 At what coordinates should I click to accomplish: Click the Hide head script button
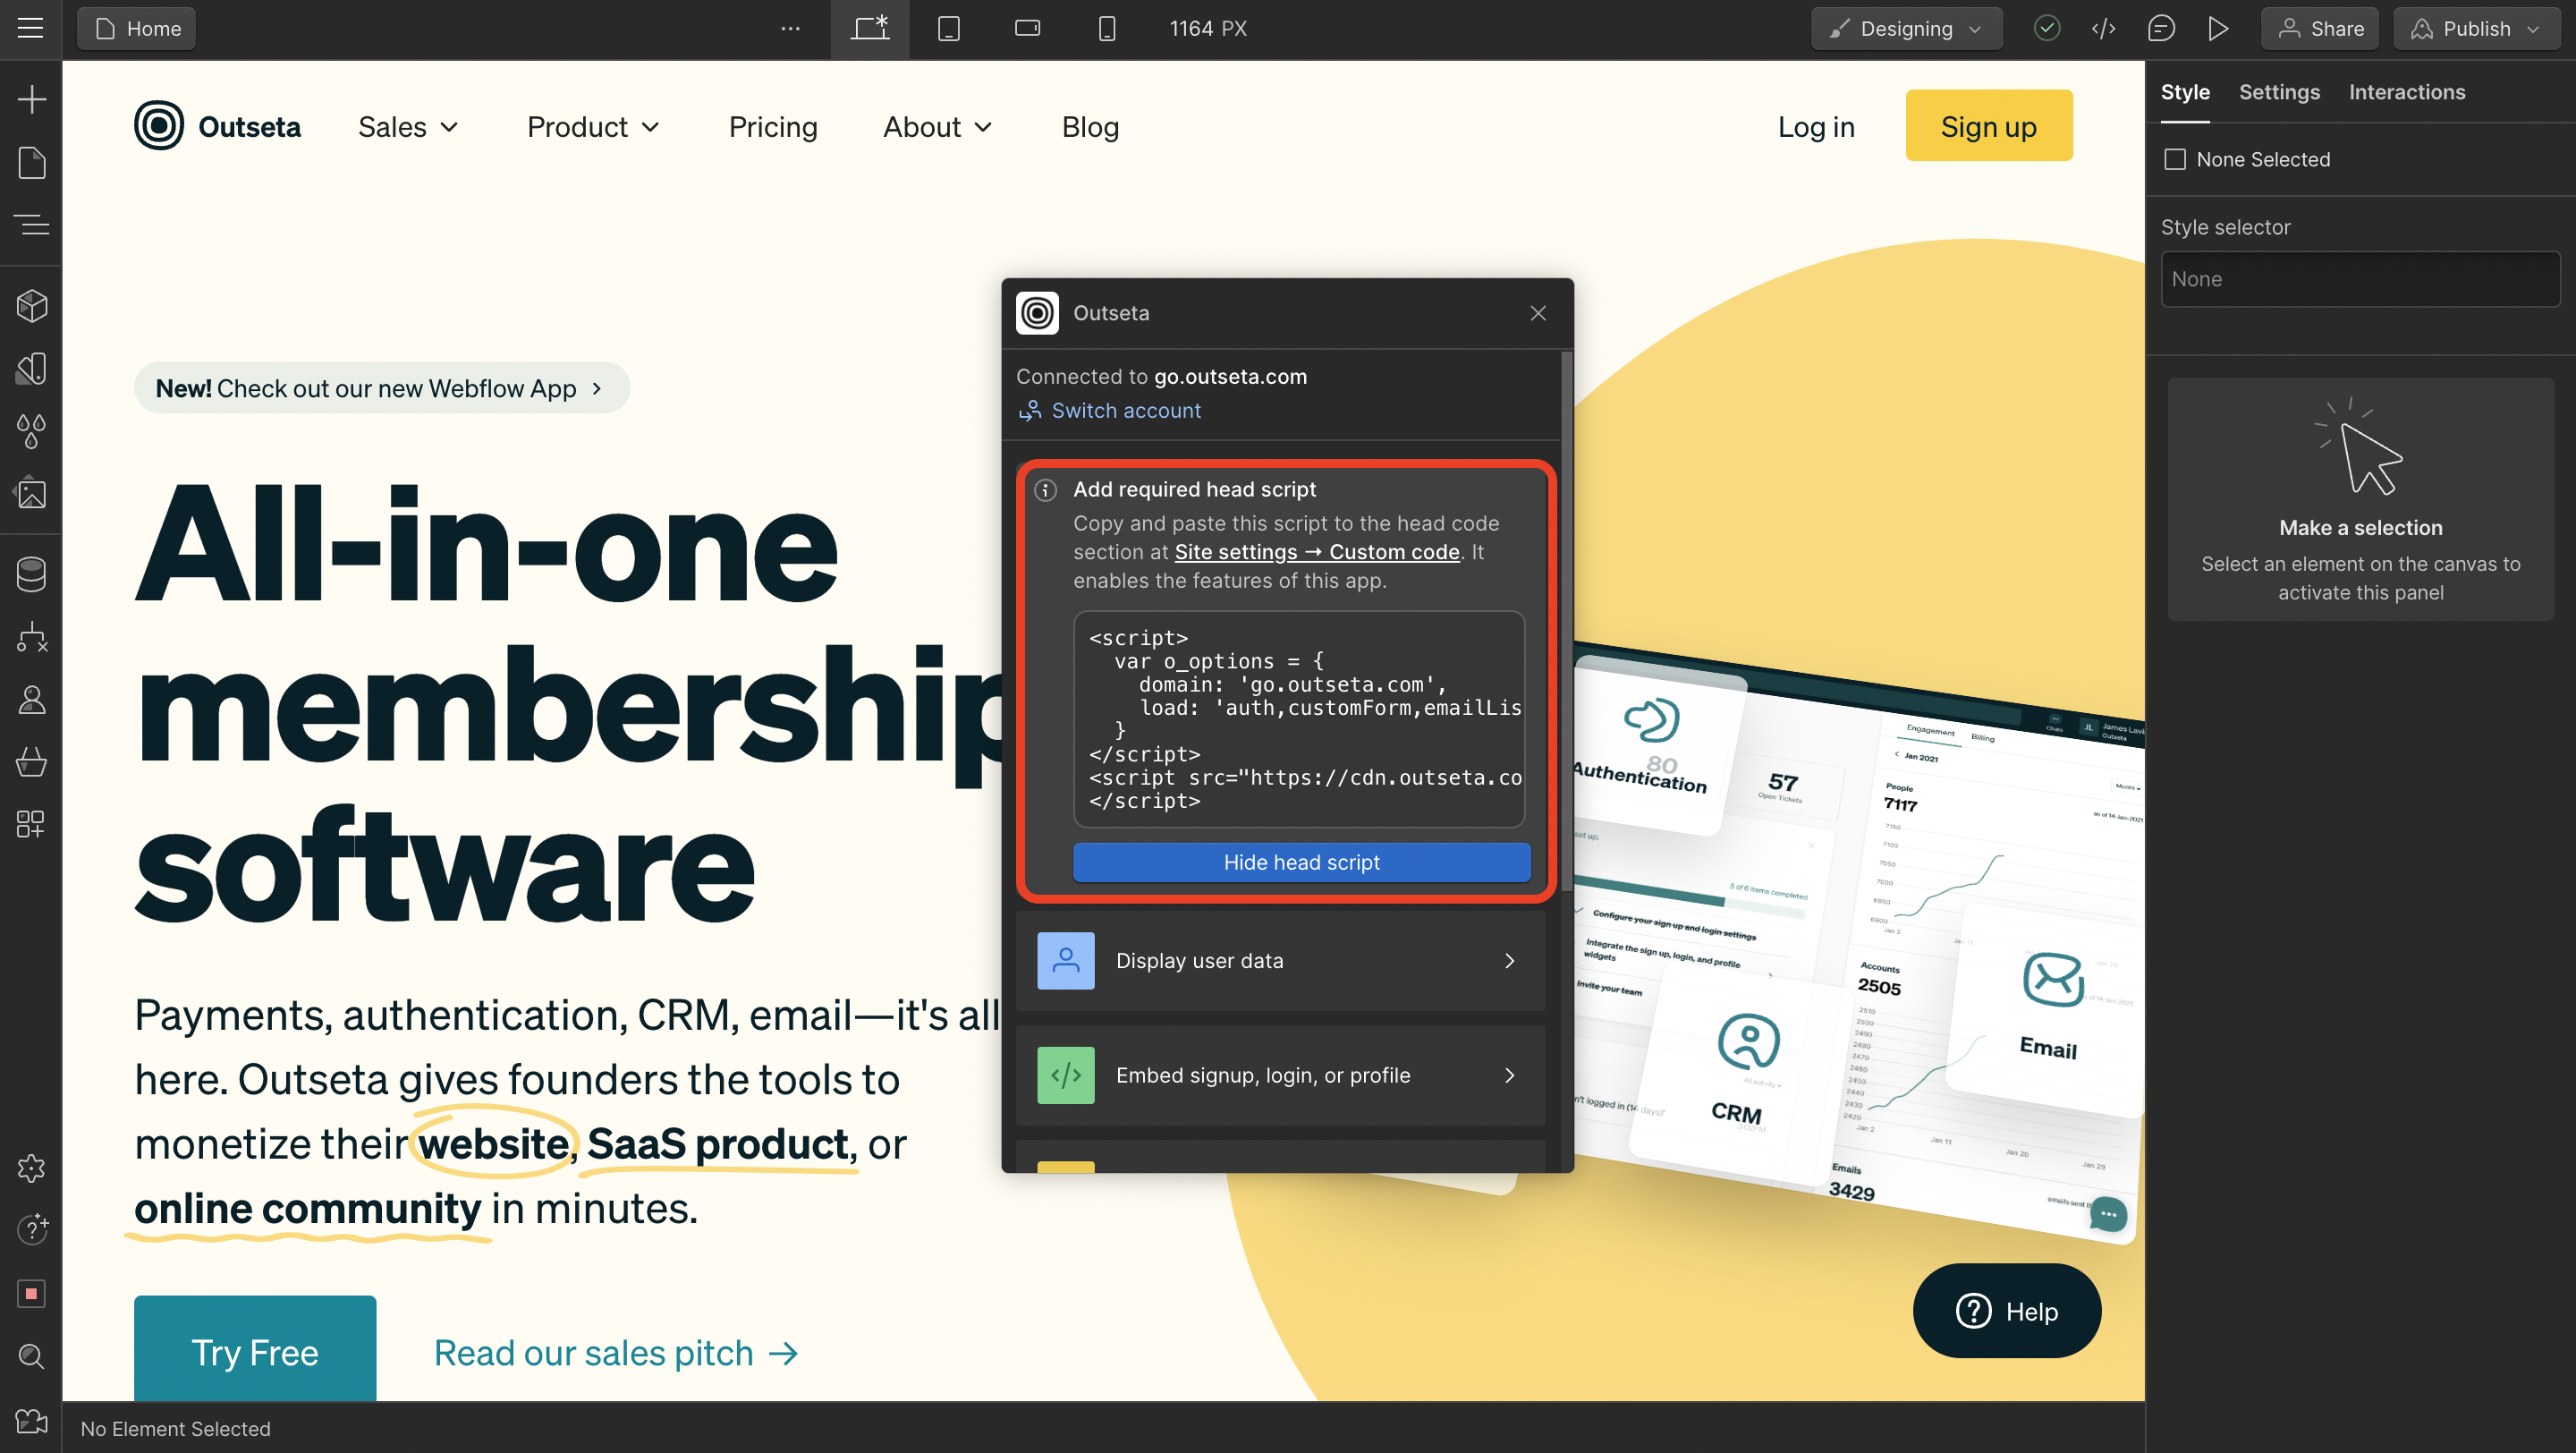(1301, 862)
